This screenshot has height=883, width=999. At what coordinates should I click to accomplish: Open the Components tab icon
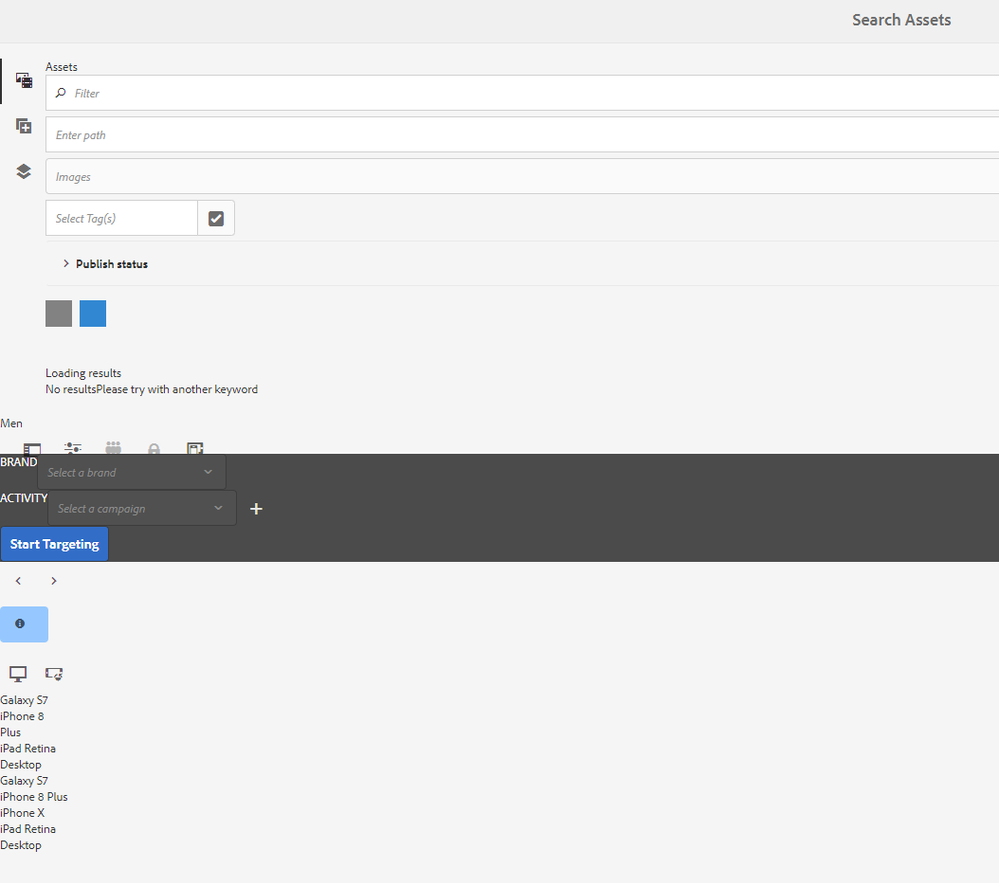(23, 126)
